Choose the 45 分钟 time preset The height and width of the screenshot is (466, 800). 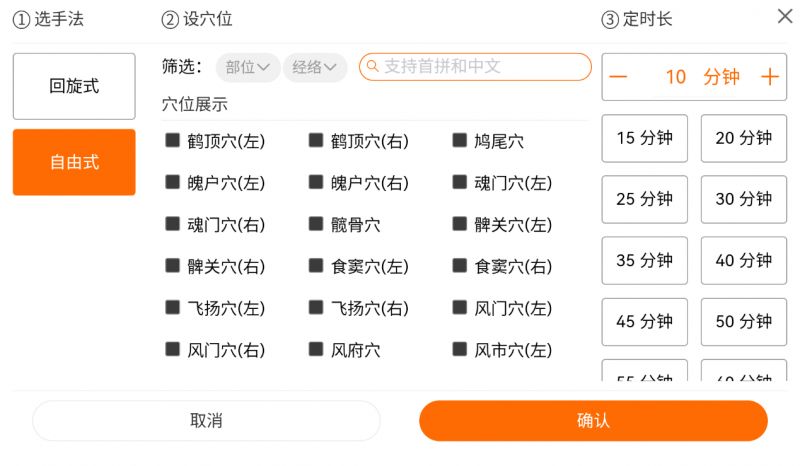(x=644, y=322)
